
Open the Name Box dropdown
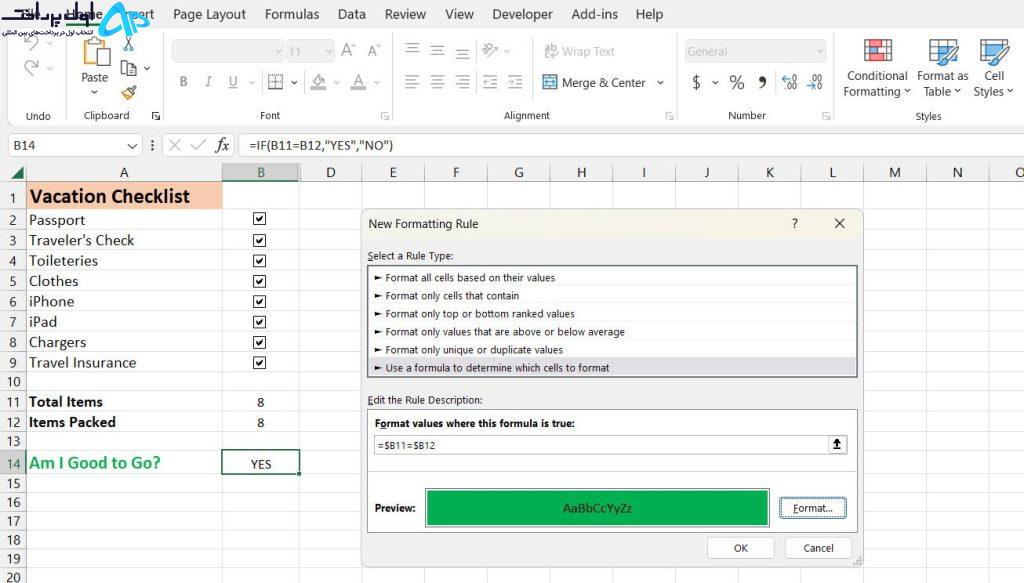tap(132, 146)
